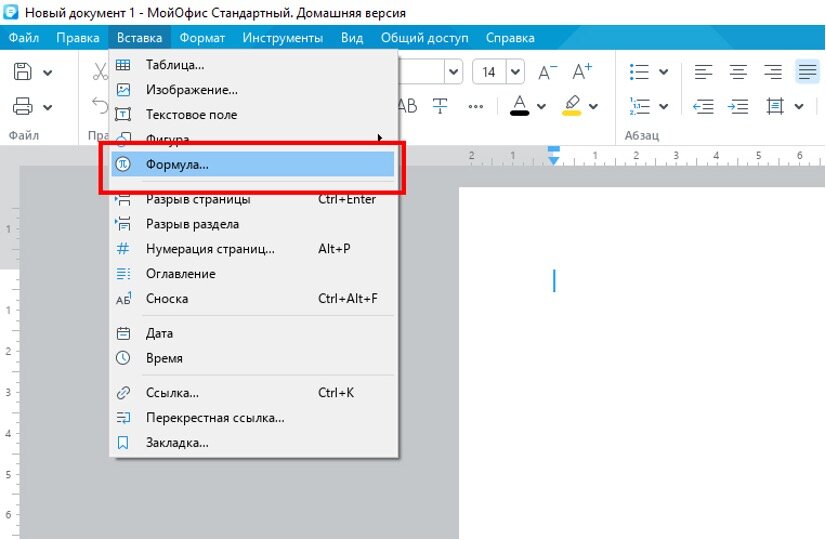Open the font name dropdown arrow
This screenshot has height=540, width=826.
click(x=453, y=72)
